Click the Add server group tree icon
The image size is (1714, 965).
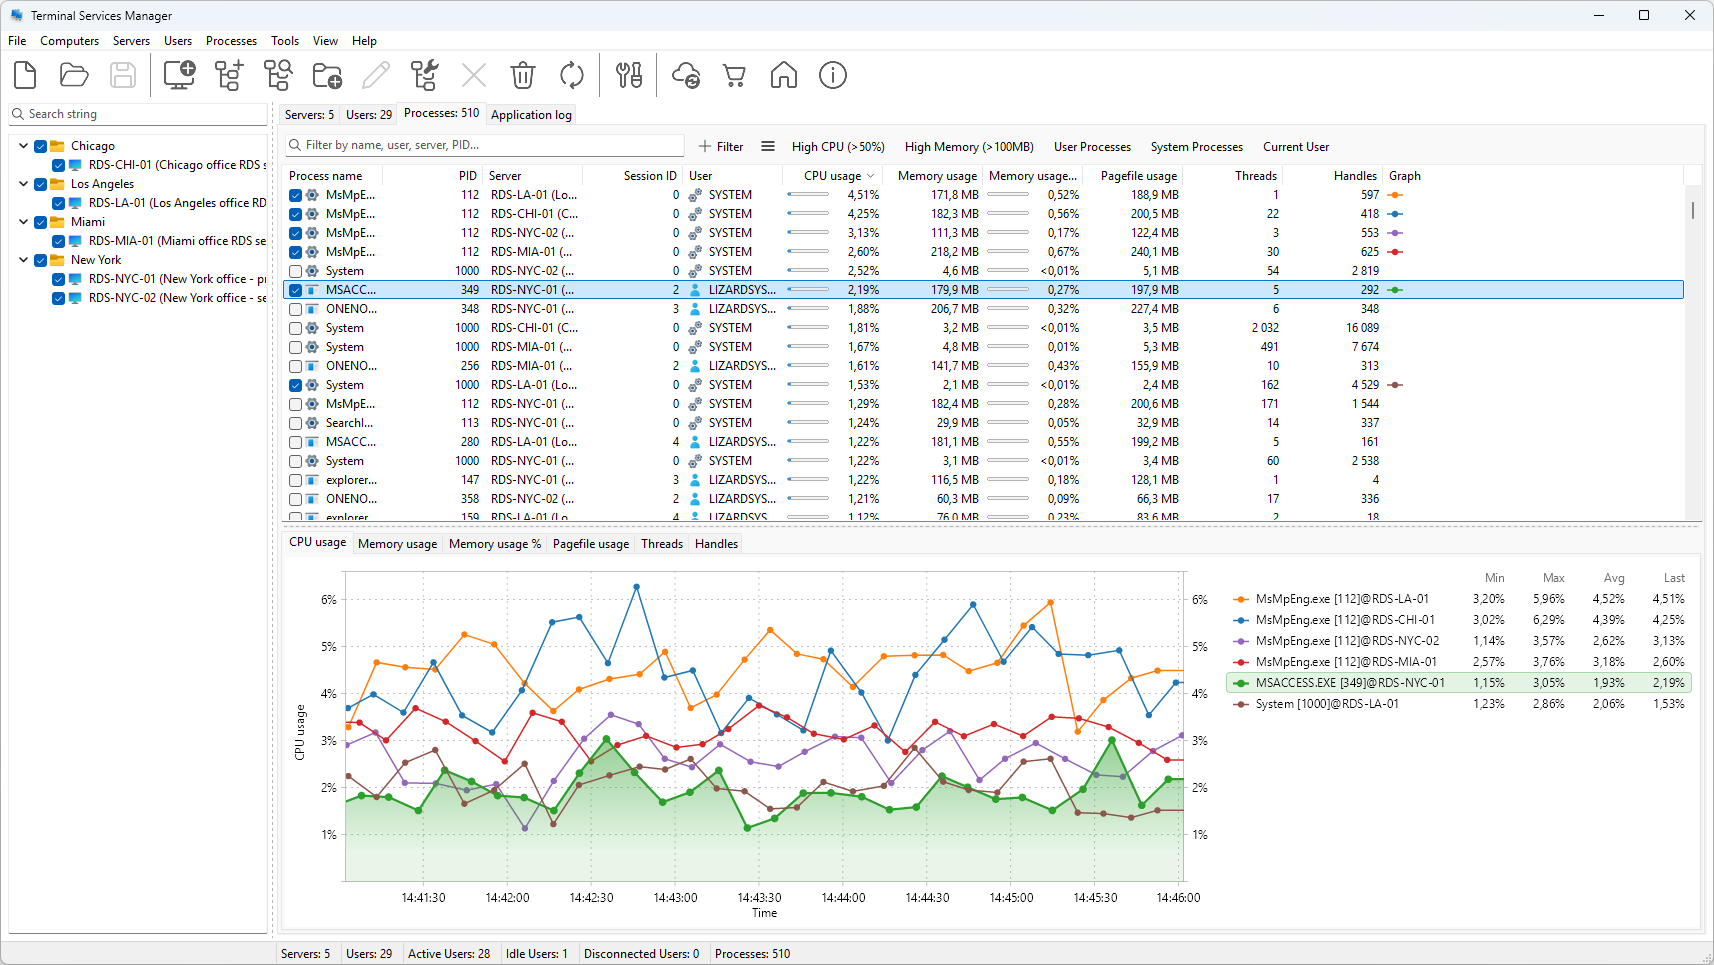pos(278,75)
